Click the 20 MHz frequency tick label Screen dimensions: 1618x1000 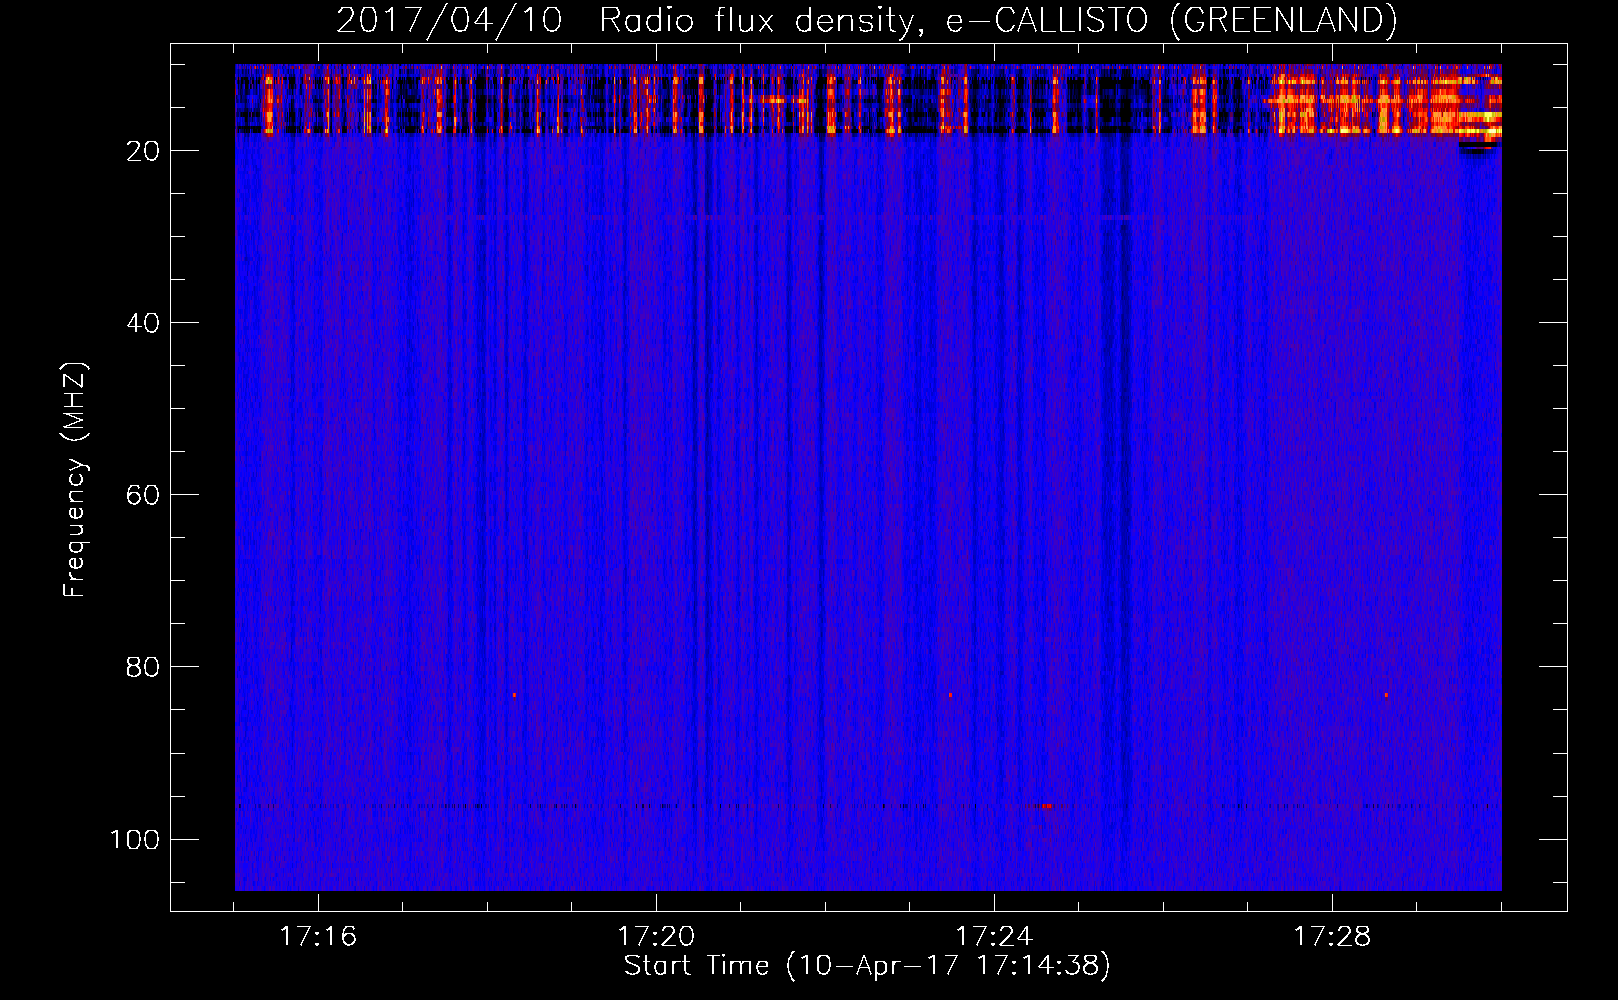(143, 151)
